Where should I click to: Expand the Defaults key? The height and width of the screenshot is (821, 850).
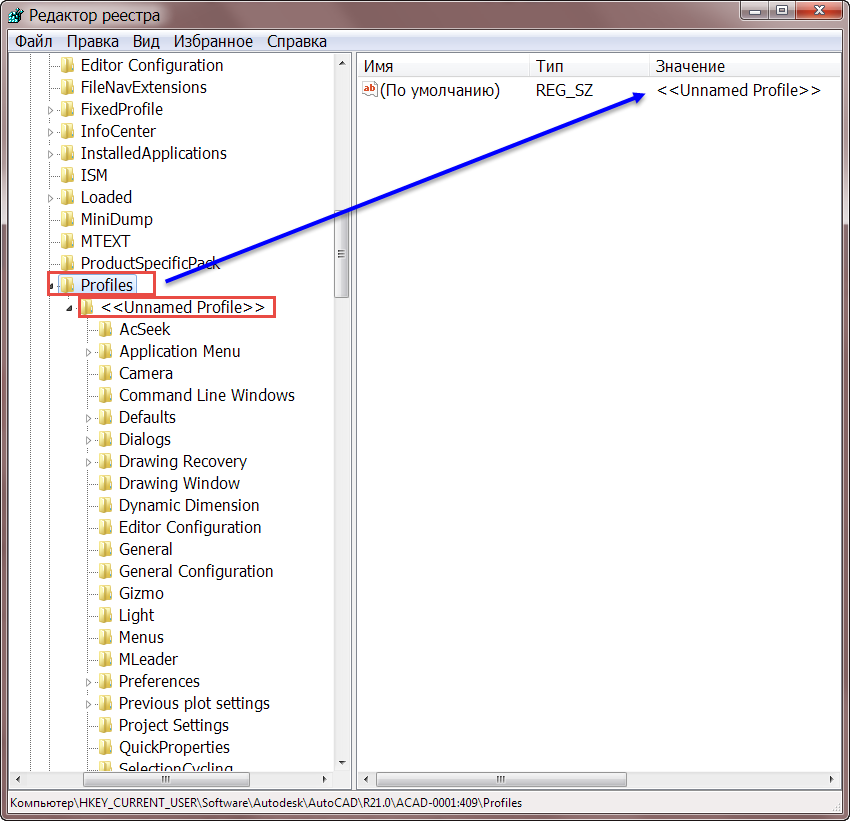point(88,418)
